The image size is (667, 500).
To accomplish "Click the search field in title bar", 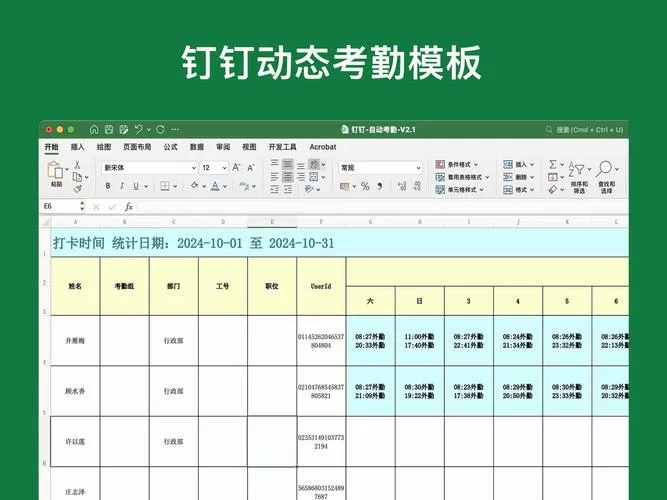I will coord(586,130).
